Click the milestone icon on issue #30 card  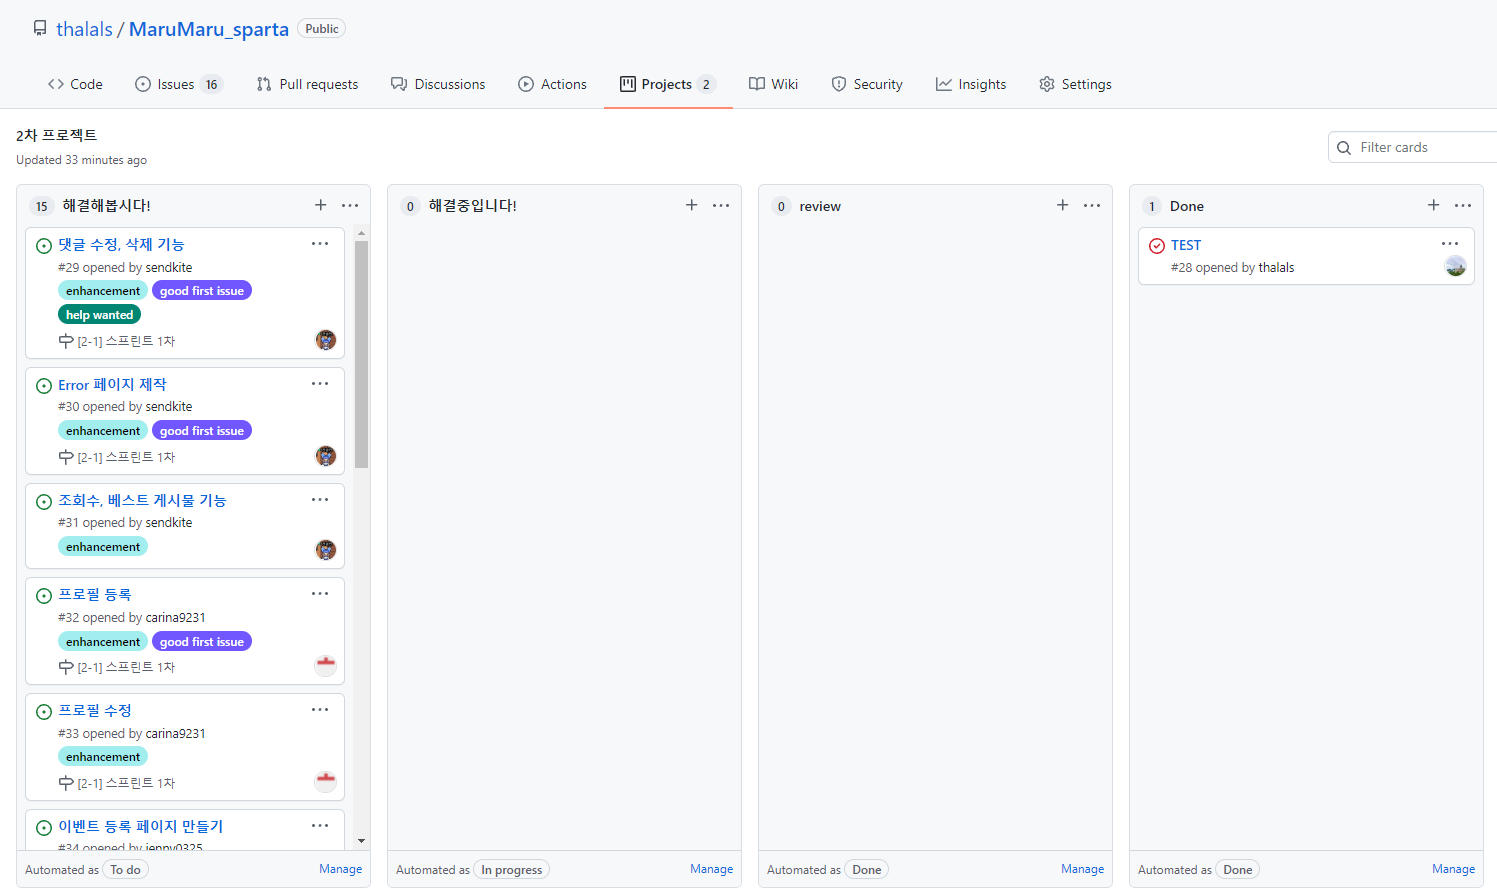pyautogui.click(x=66, y=457)
